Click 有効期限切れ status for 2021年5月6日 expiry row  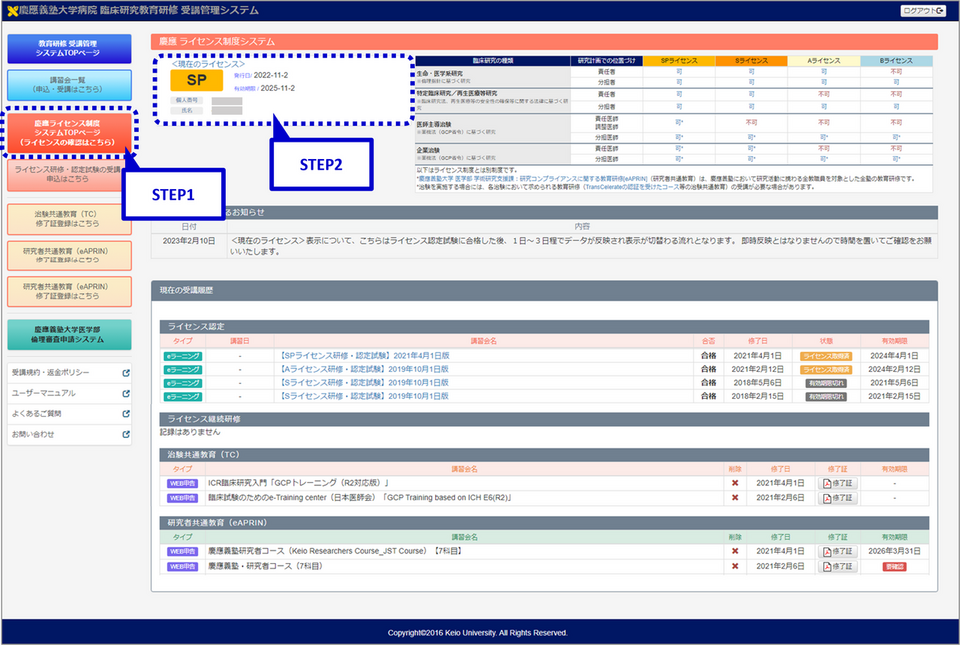[x=826, y=382]
